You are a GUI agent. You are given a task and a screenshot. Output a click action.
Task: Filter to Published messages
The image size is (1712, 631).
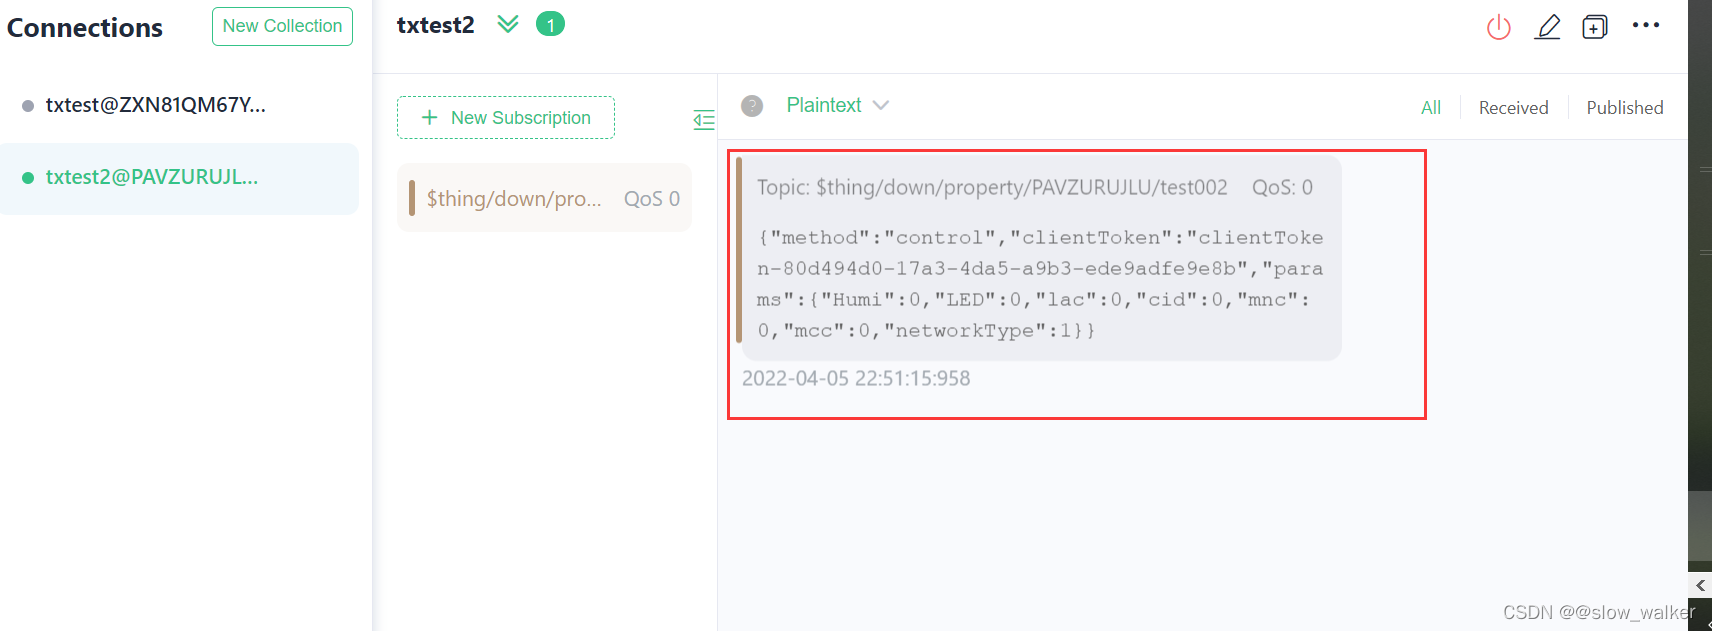pos(1625,108)
